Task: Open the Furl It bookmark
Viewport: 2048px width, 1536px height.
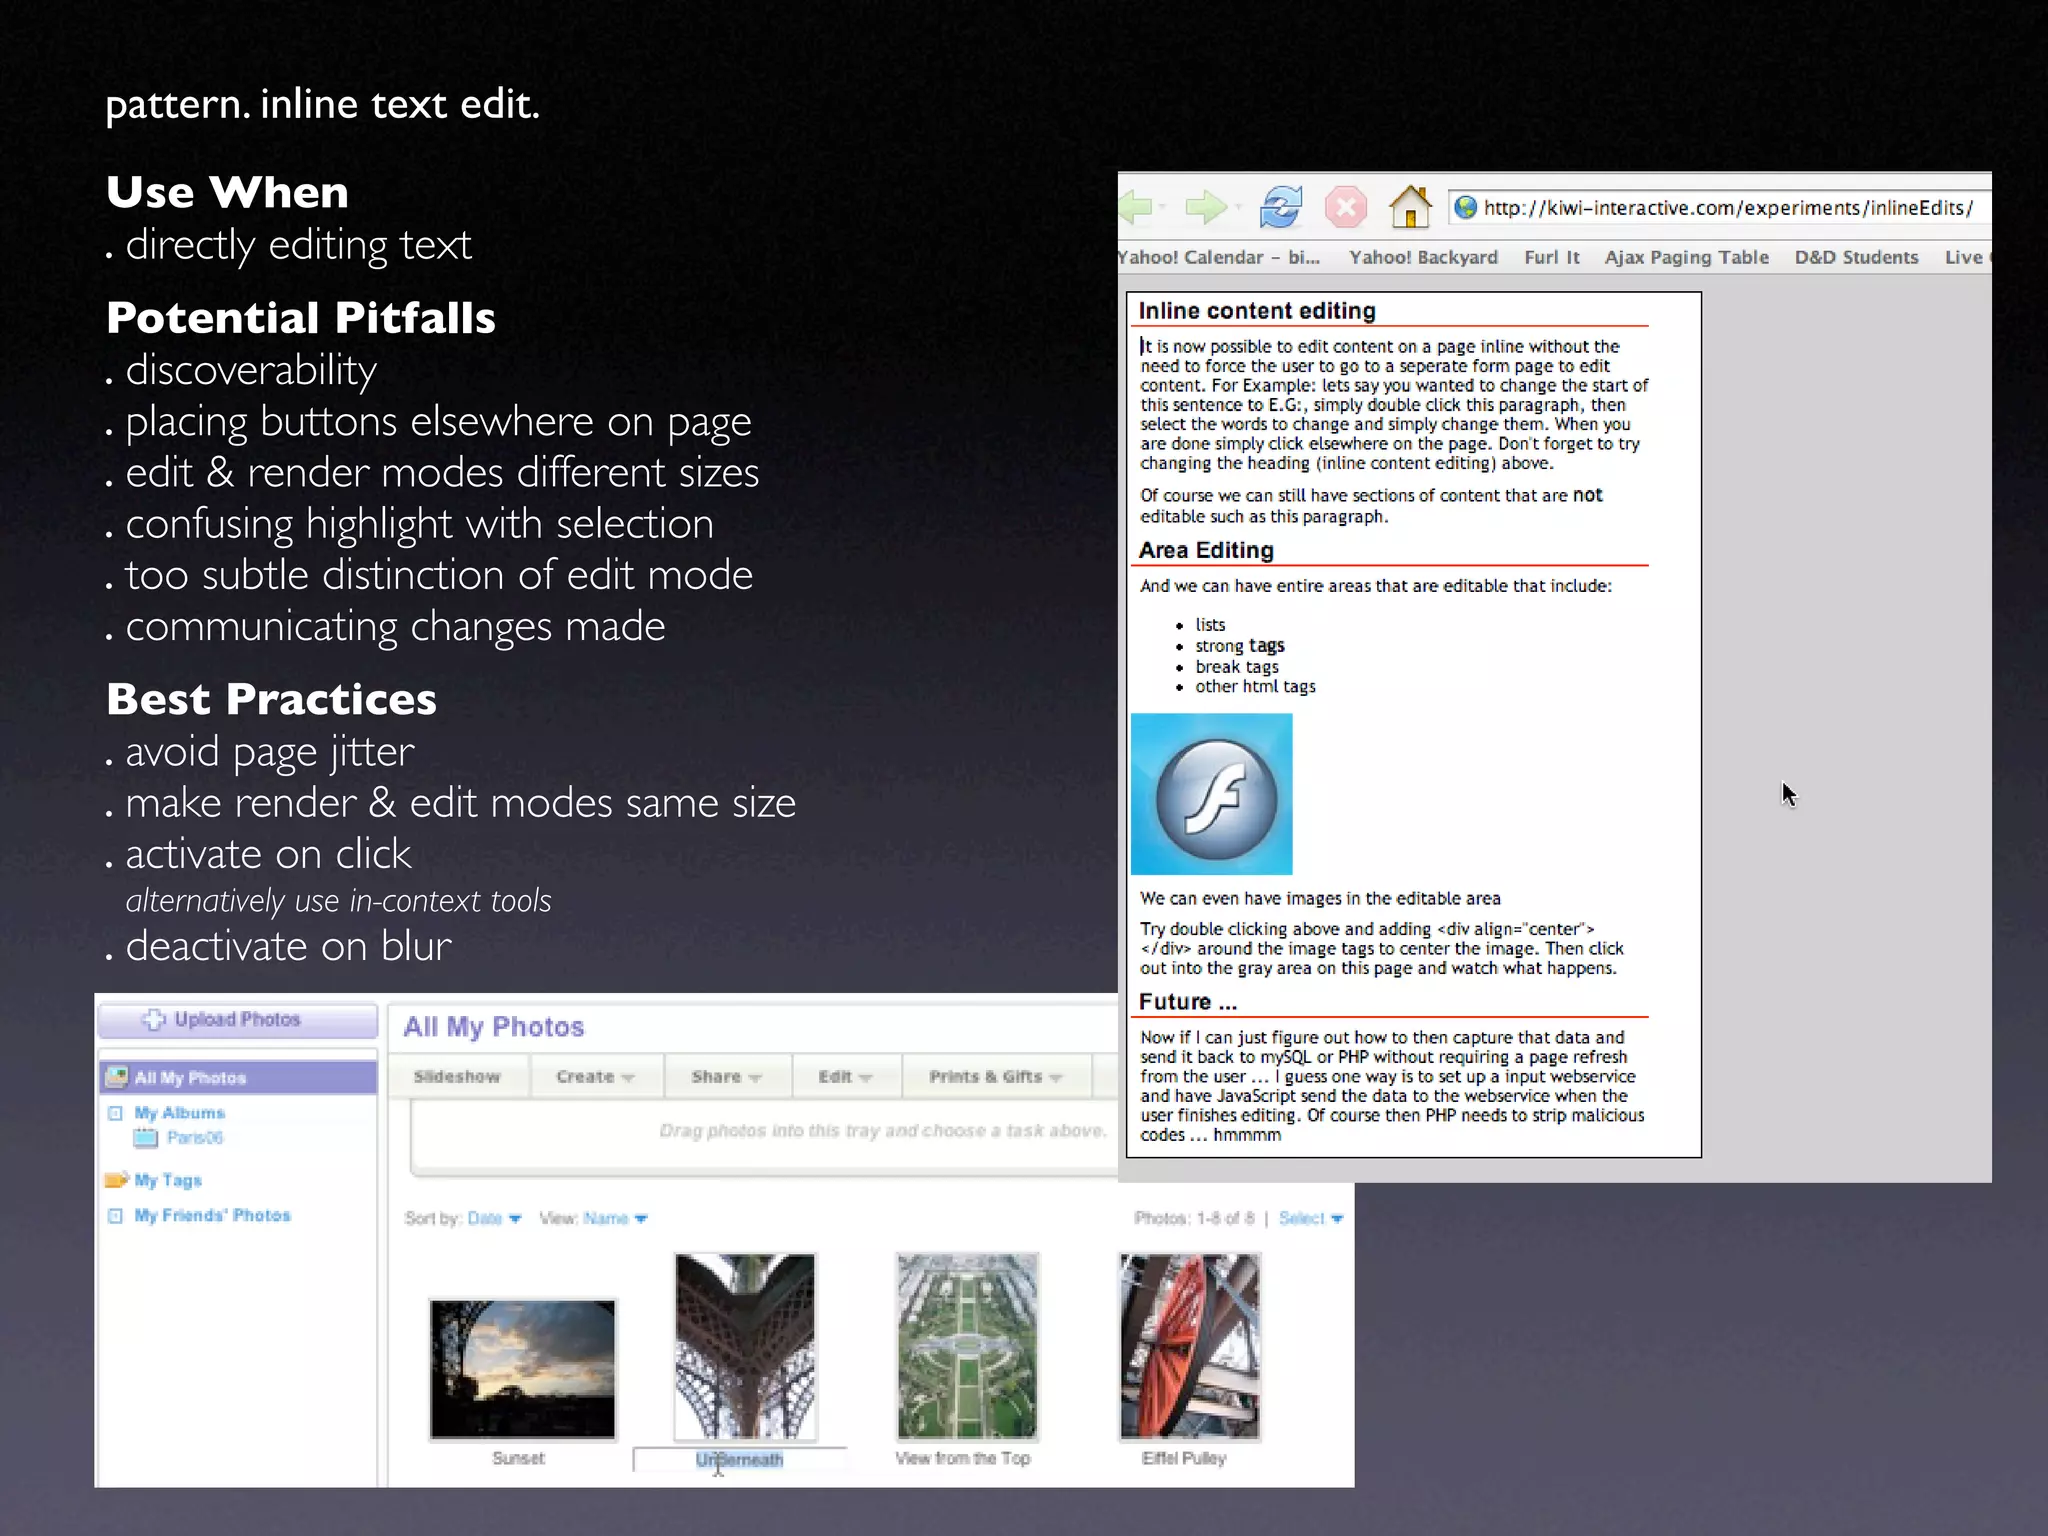Action: click(x=1552, y=257)
